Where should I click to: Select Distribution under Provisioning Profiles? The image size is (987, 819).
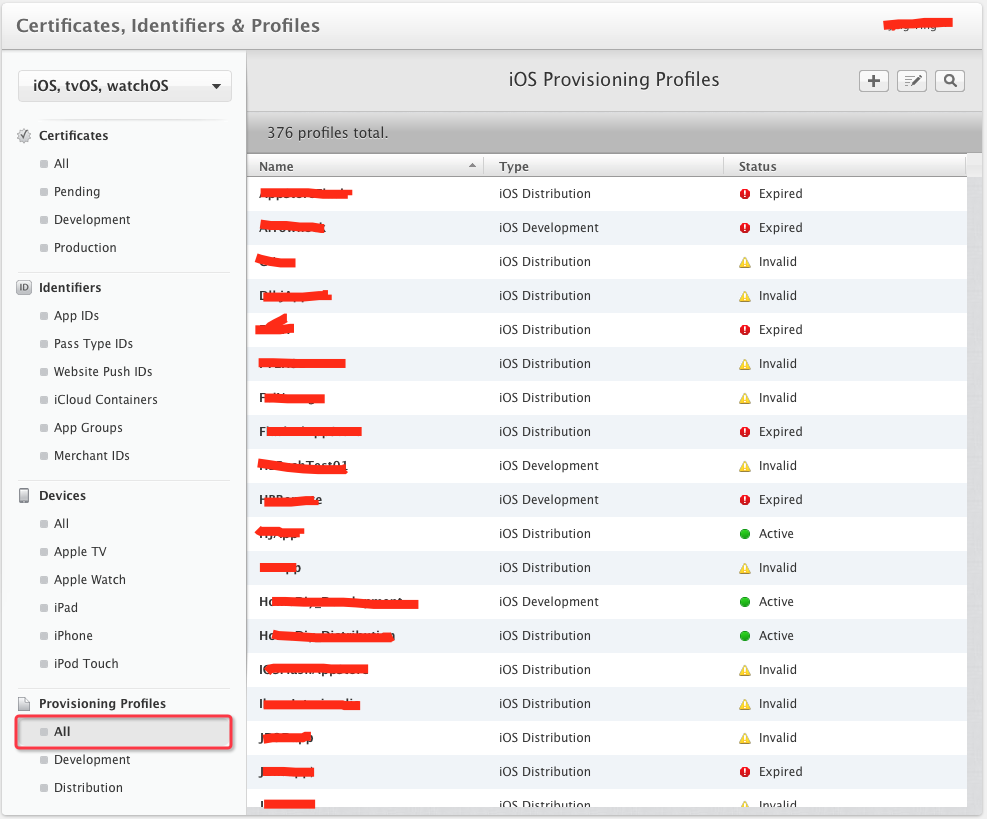88,788
